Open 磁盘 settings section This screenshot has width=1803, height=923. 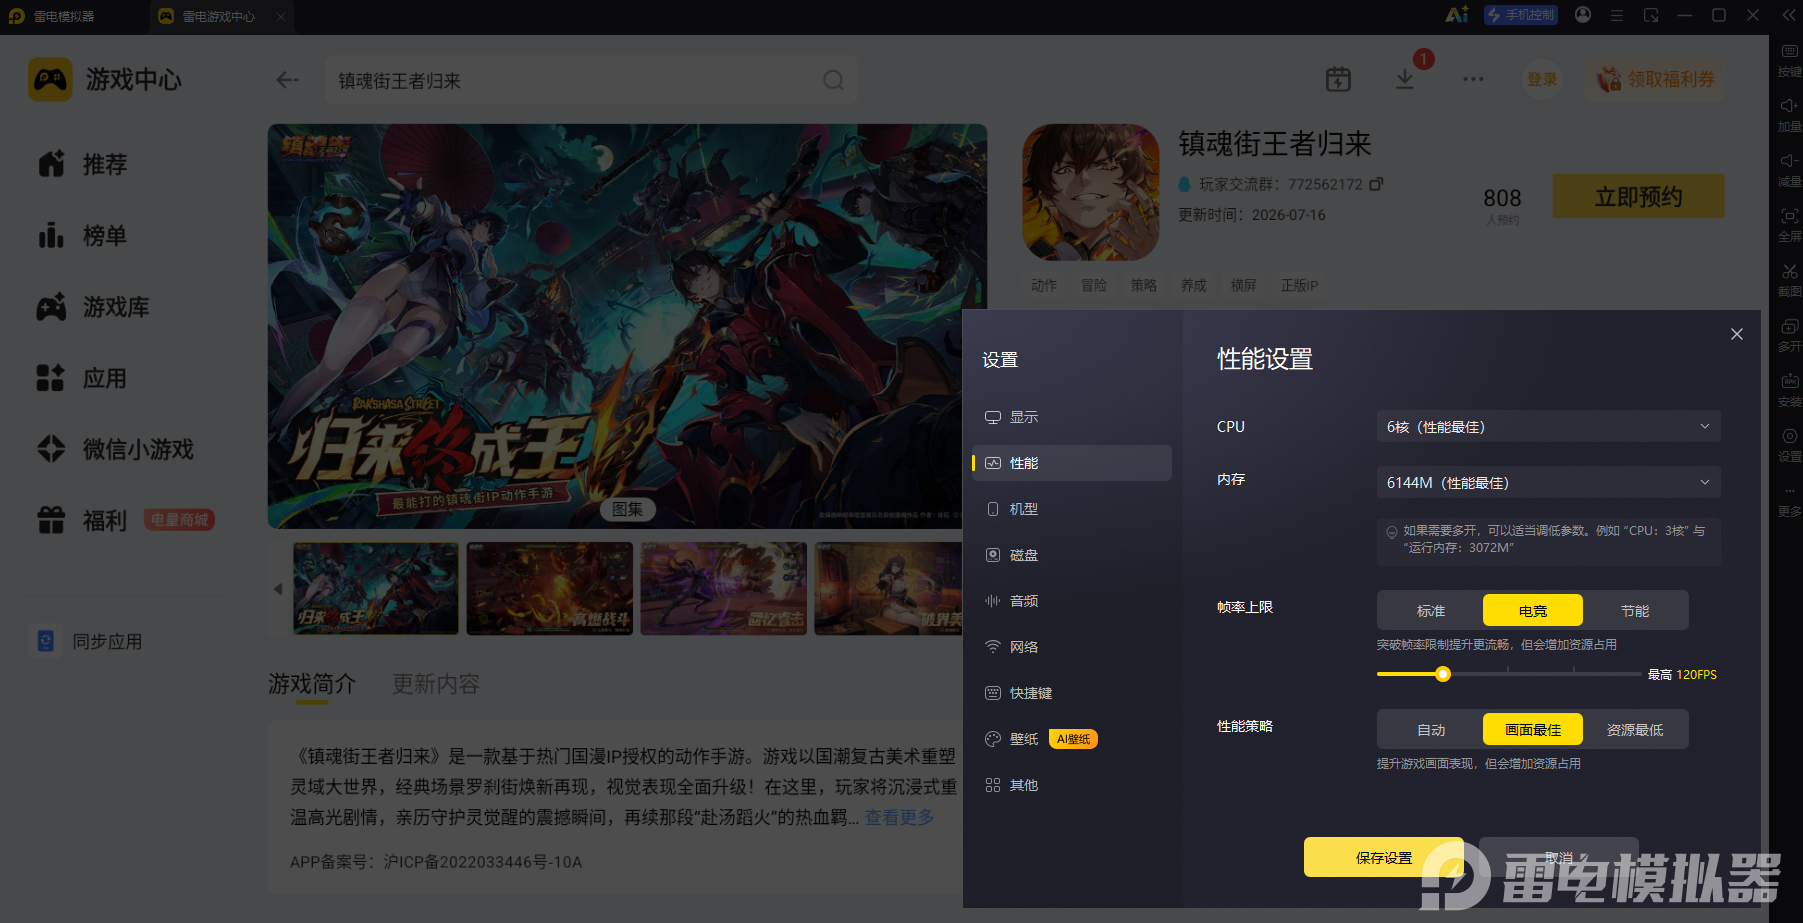pyautogui.click(x=1072, y=555)
